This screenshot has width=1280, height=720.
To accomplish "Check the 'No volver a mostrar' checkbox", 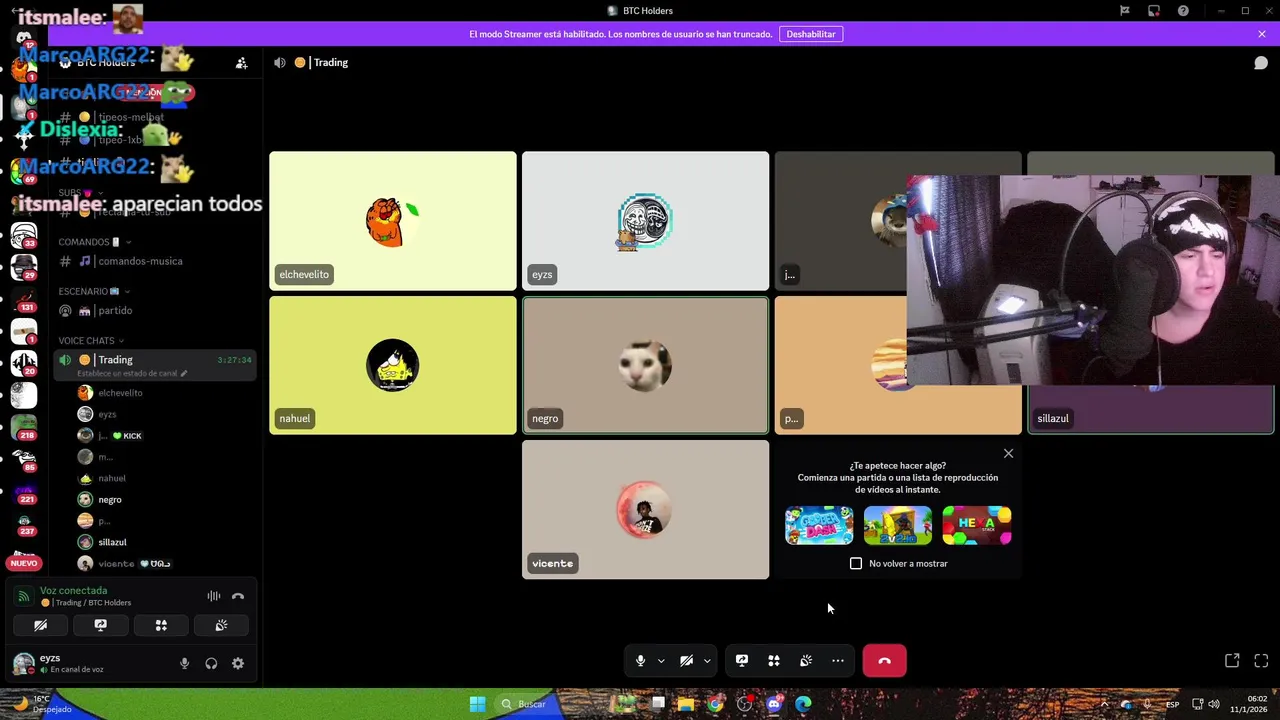I will [856, 564].
